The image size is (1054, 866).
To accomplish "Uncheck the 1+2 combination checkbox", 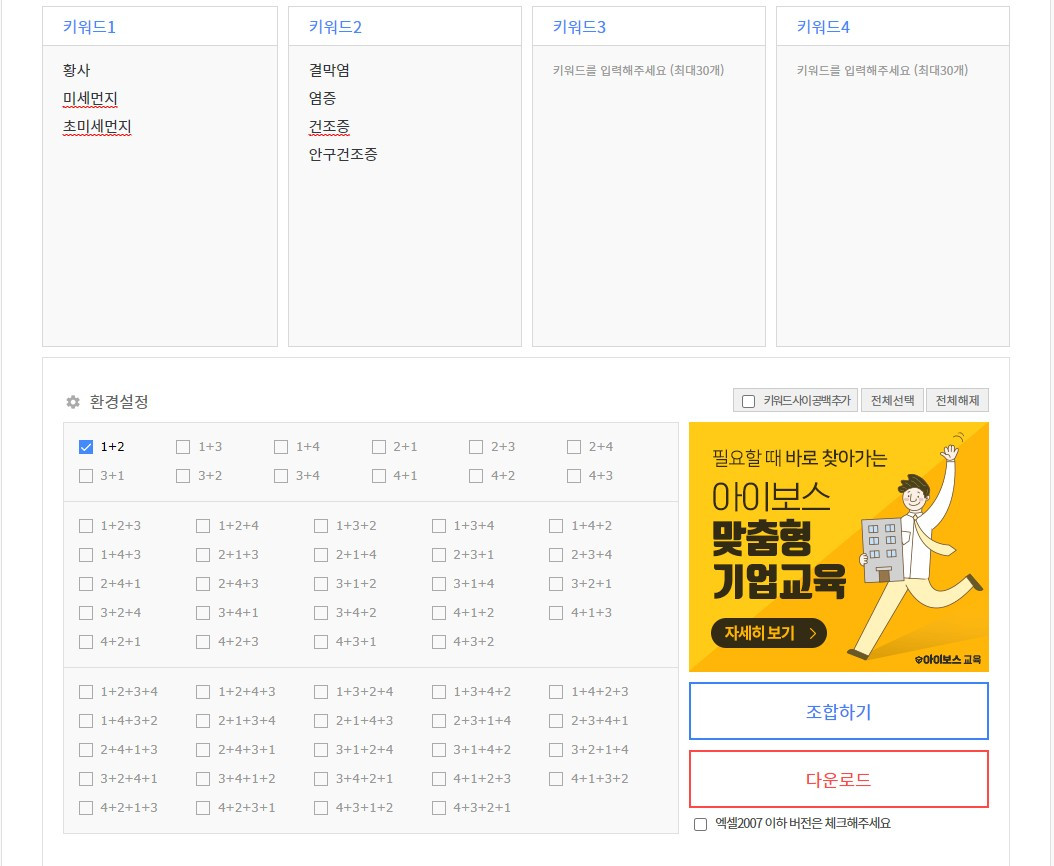I will coord(86,447).
